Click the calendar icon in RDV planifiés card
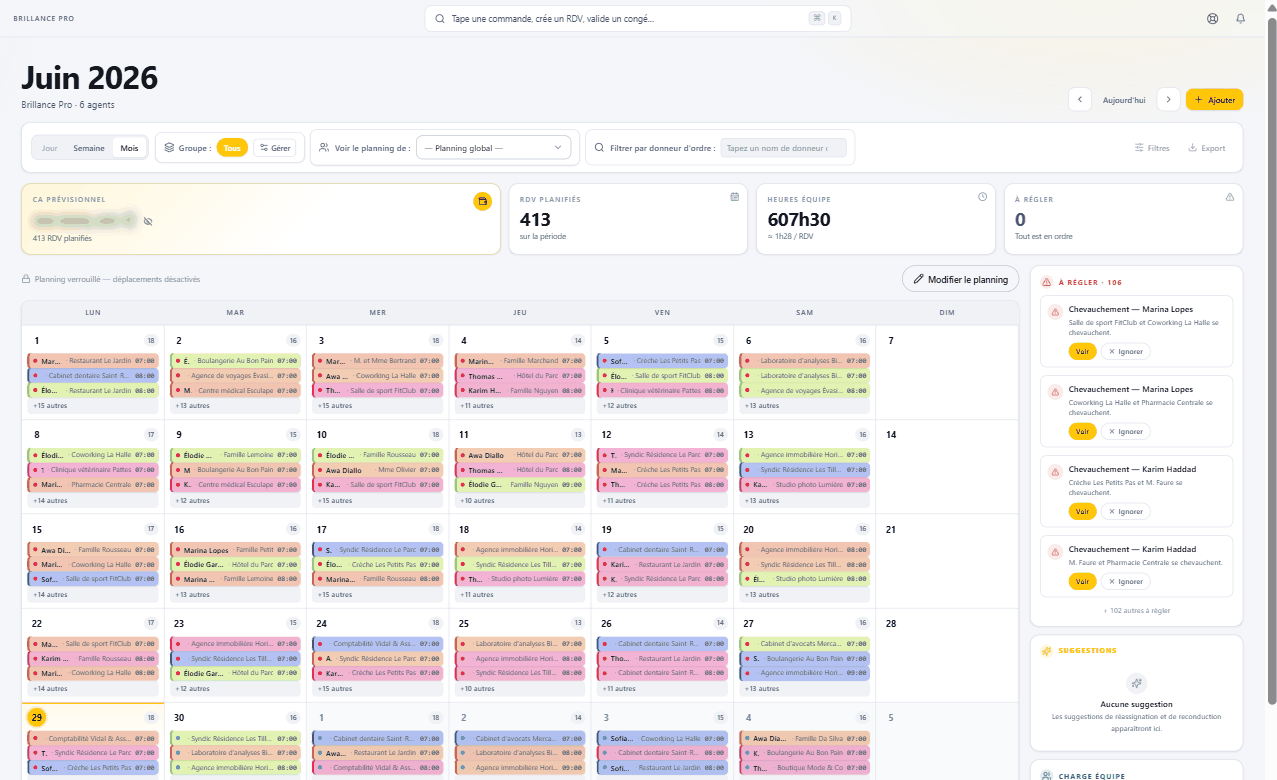Image resolution: width=1277 pixels, height=780 pixels. click(x=734, y=197)
